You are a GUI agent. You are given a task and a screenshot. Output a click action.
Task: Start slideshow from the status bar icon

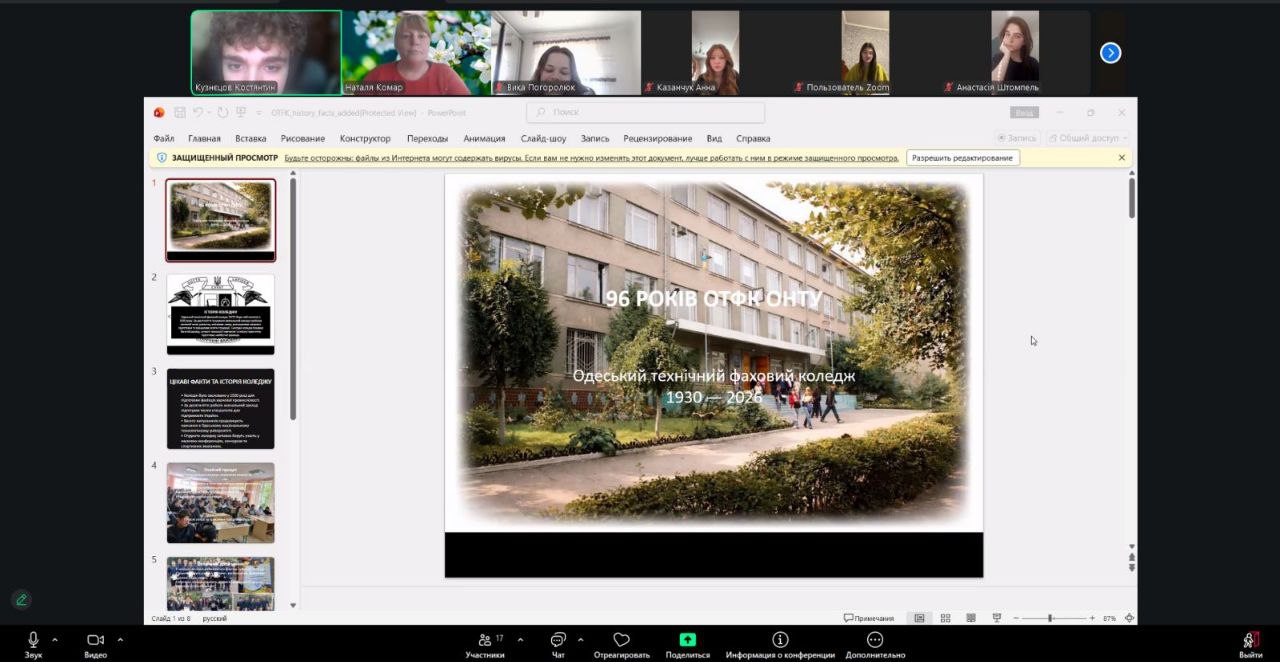coord(997,618)
